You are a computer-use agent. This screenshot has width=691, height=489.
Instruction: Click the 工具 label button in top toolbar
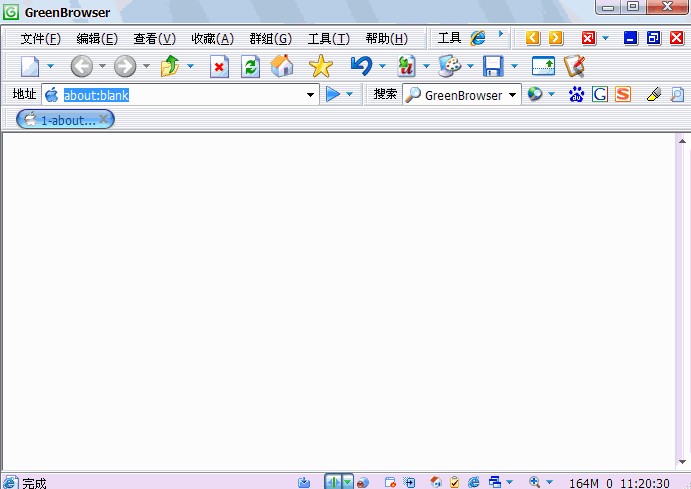coord(449,38)
